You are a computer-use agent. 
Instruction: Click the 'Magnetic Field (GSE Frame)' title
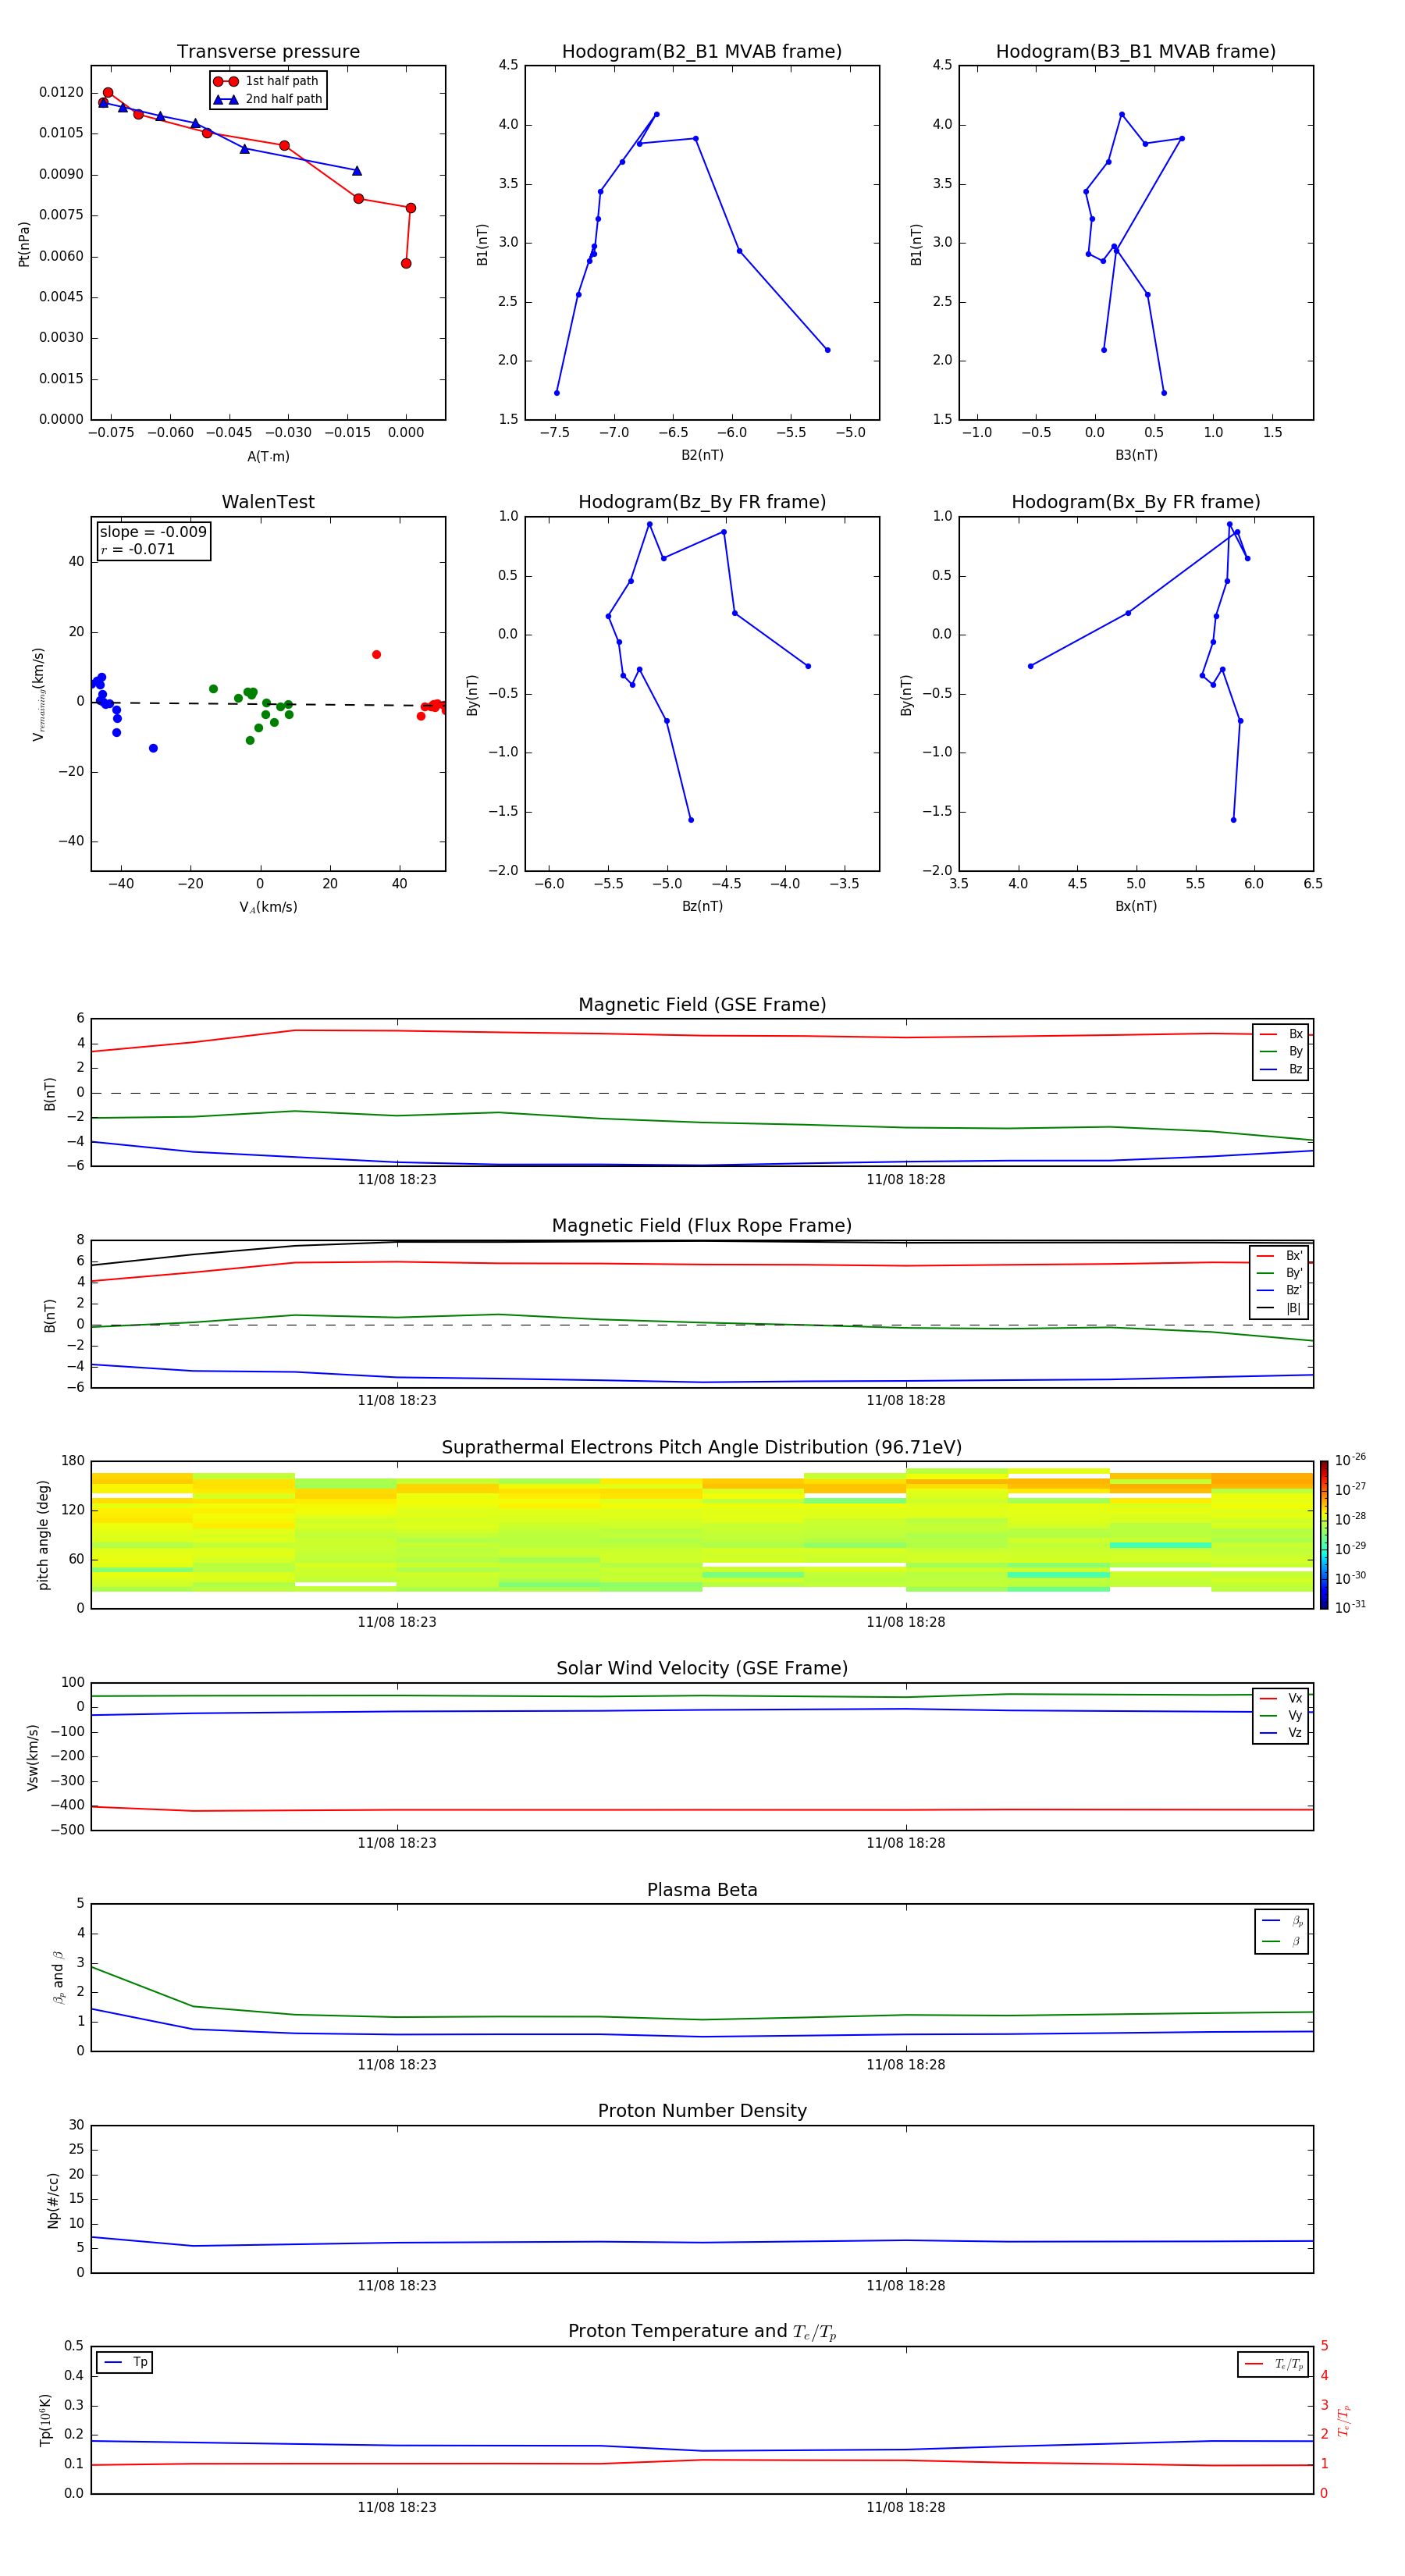click(702, 1005)
